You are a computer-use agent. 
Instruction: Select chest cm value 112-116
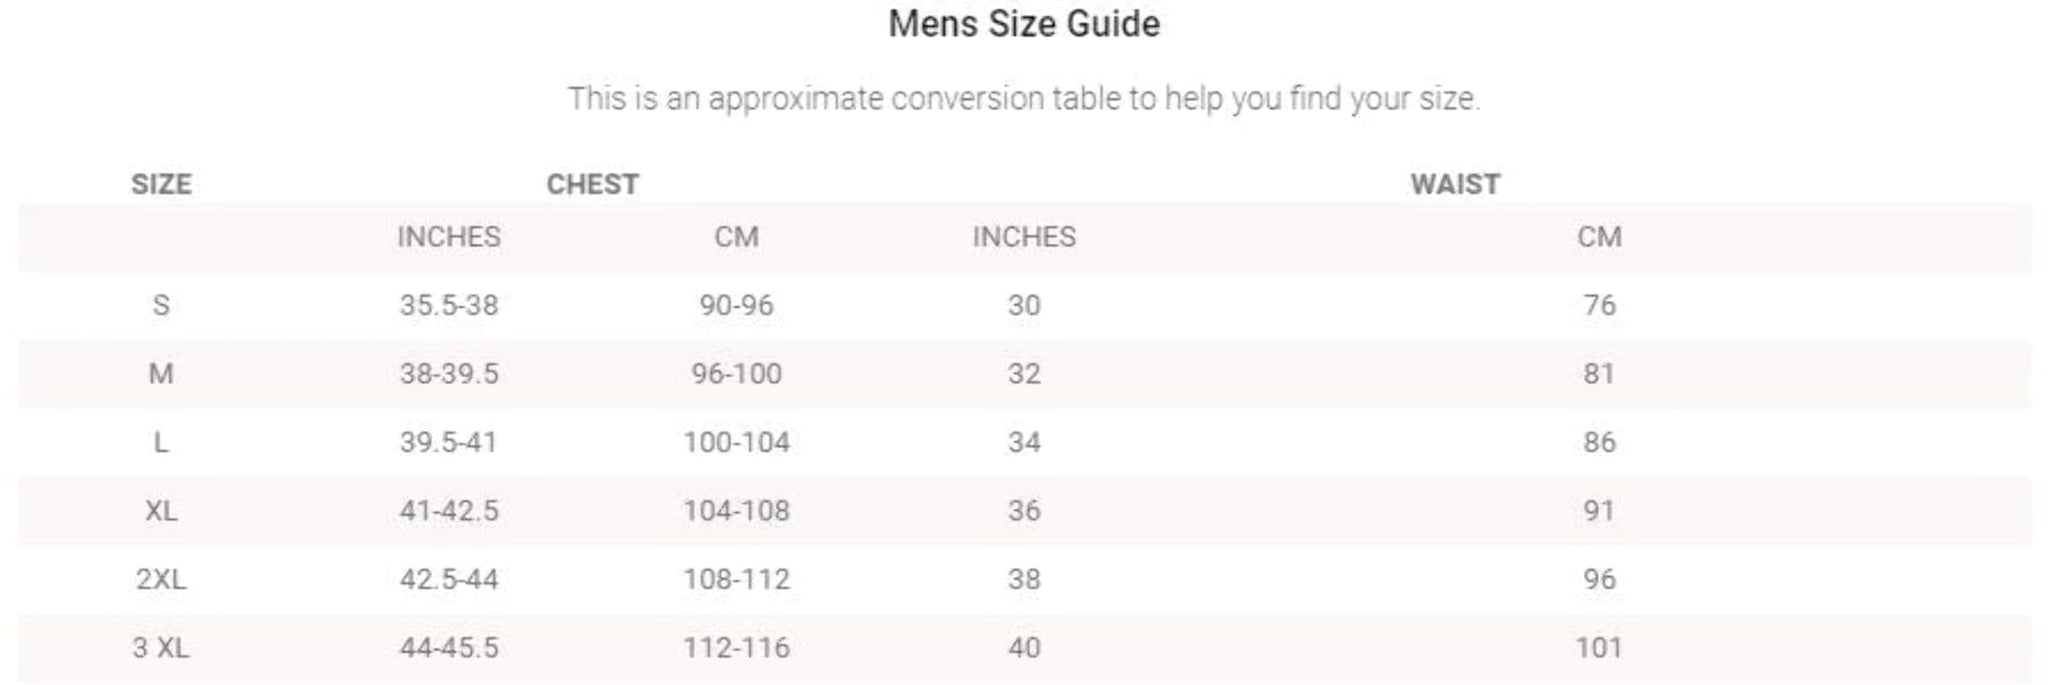(736, 648)
